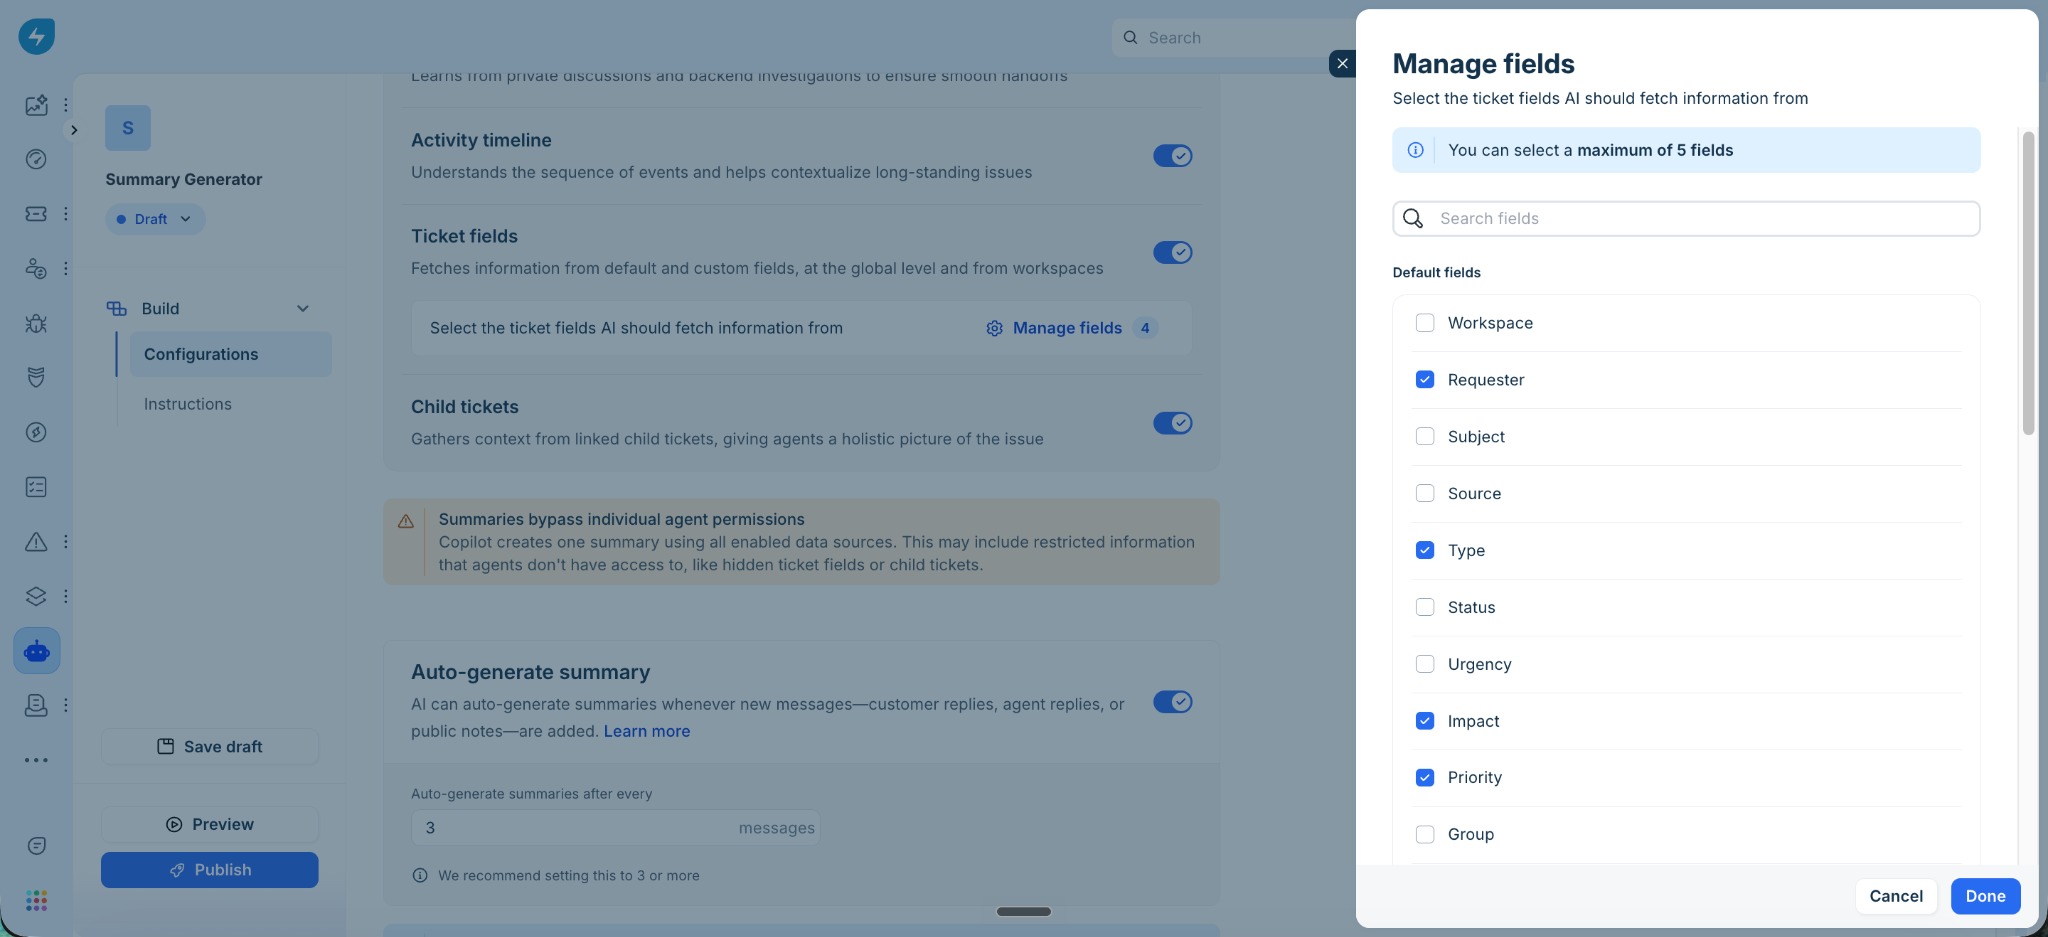Open the tickets icon in sidebar
The width and height of the screenshot is (2048, 937).
36,214
